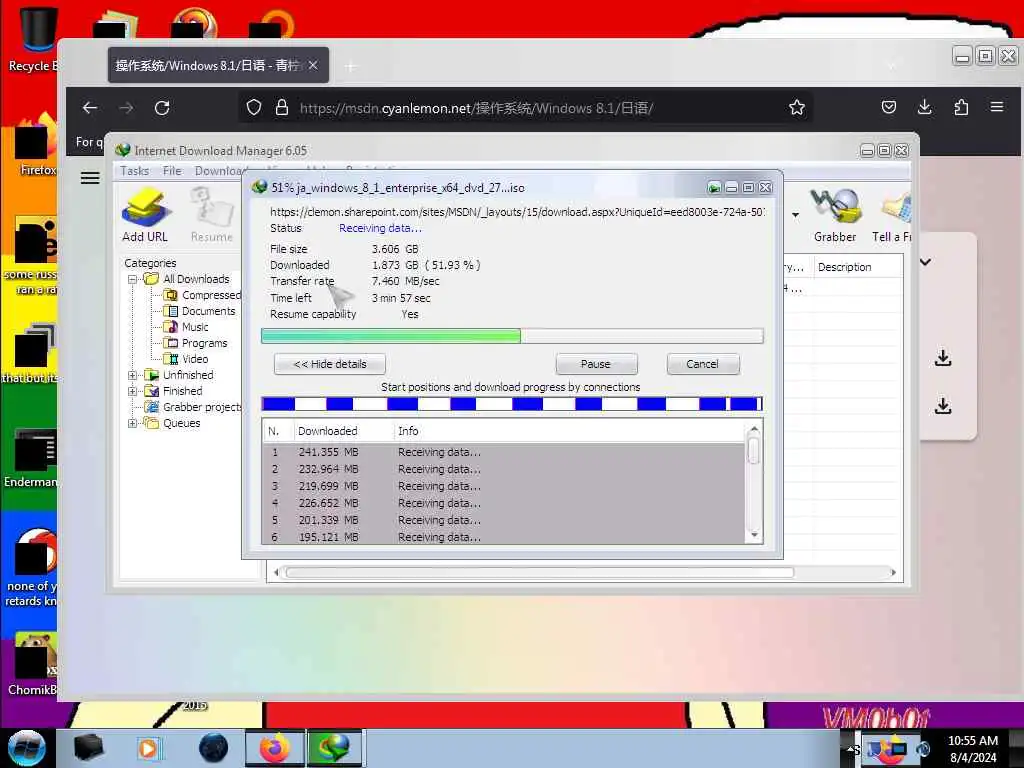Viewport: 1024px width, 768px height.
Task: Click the download dialog tray icon button
Action: [714, 188]
